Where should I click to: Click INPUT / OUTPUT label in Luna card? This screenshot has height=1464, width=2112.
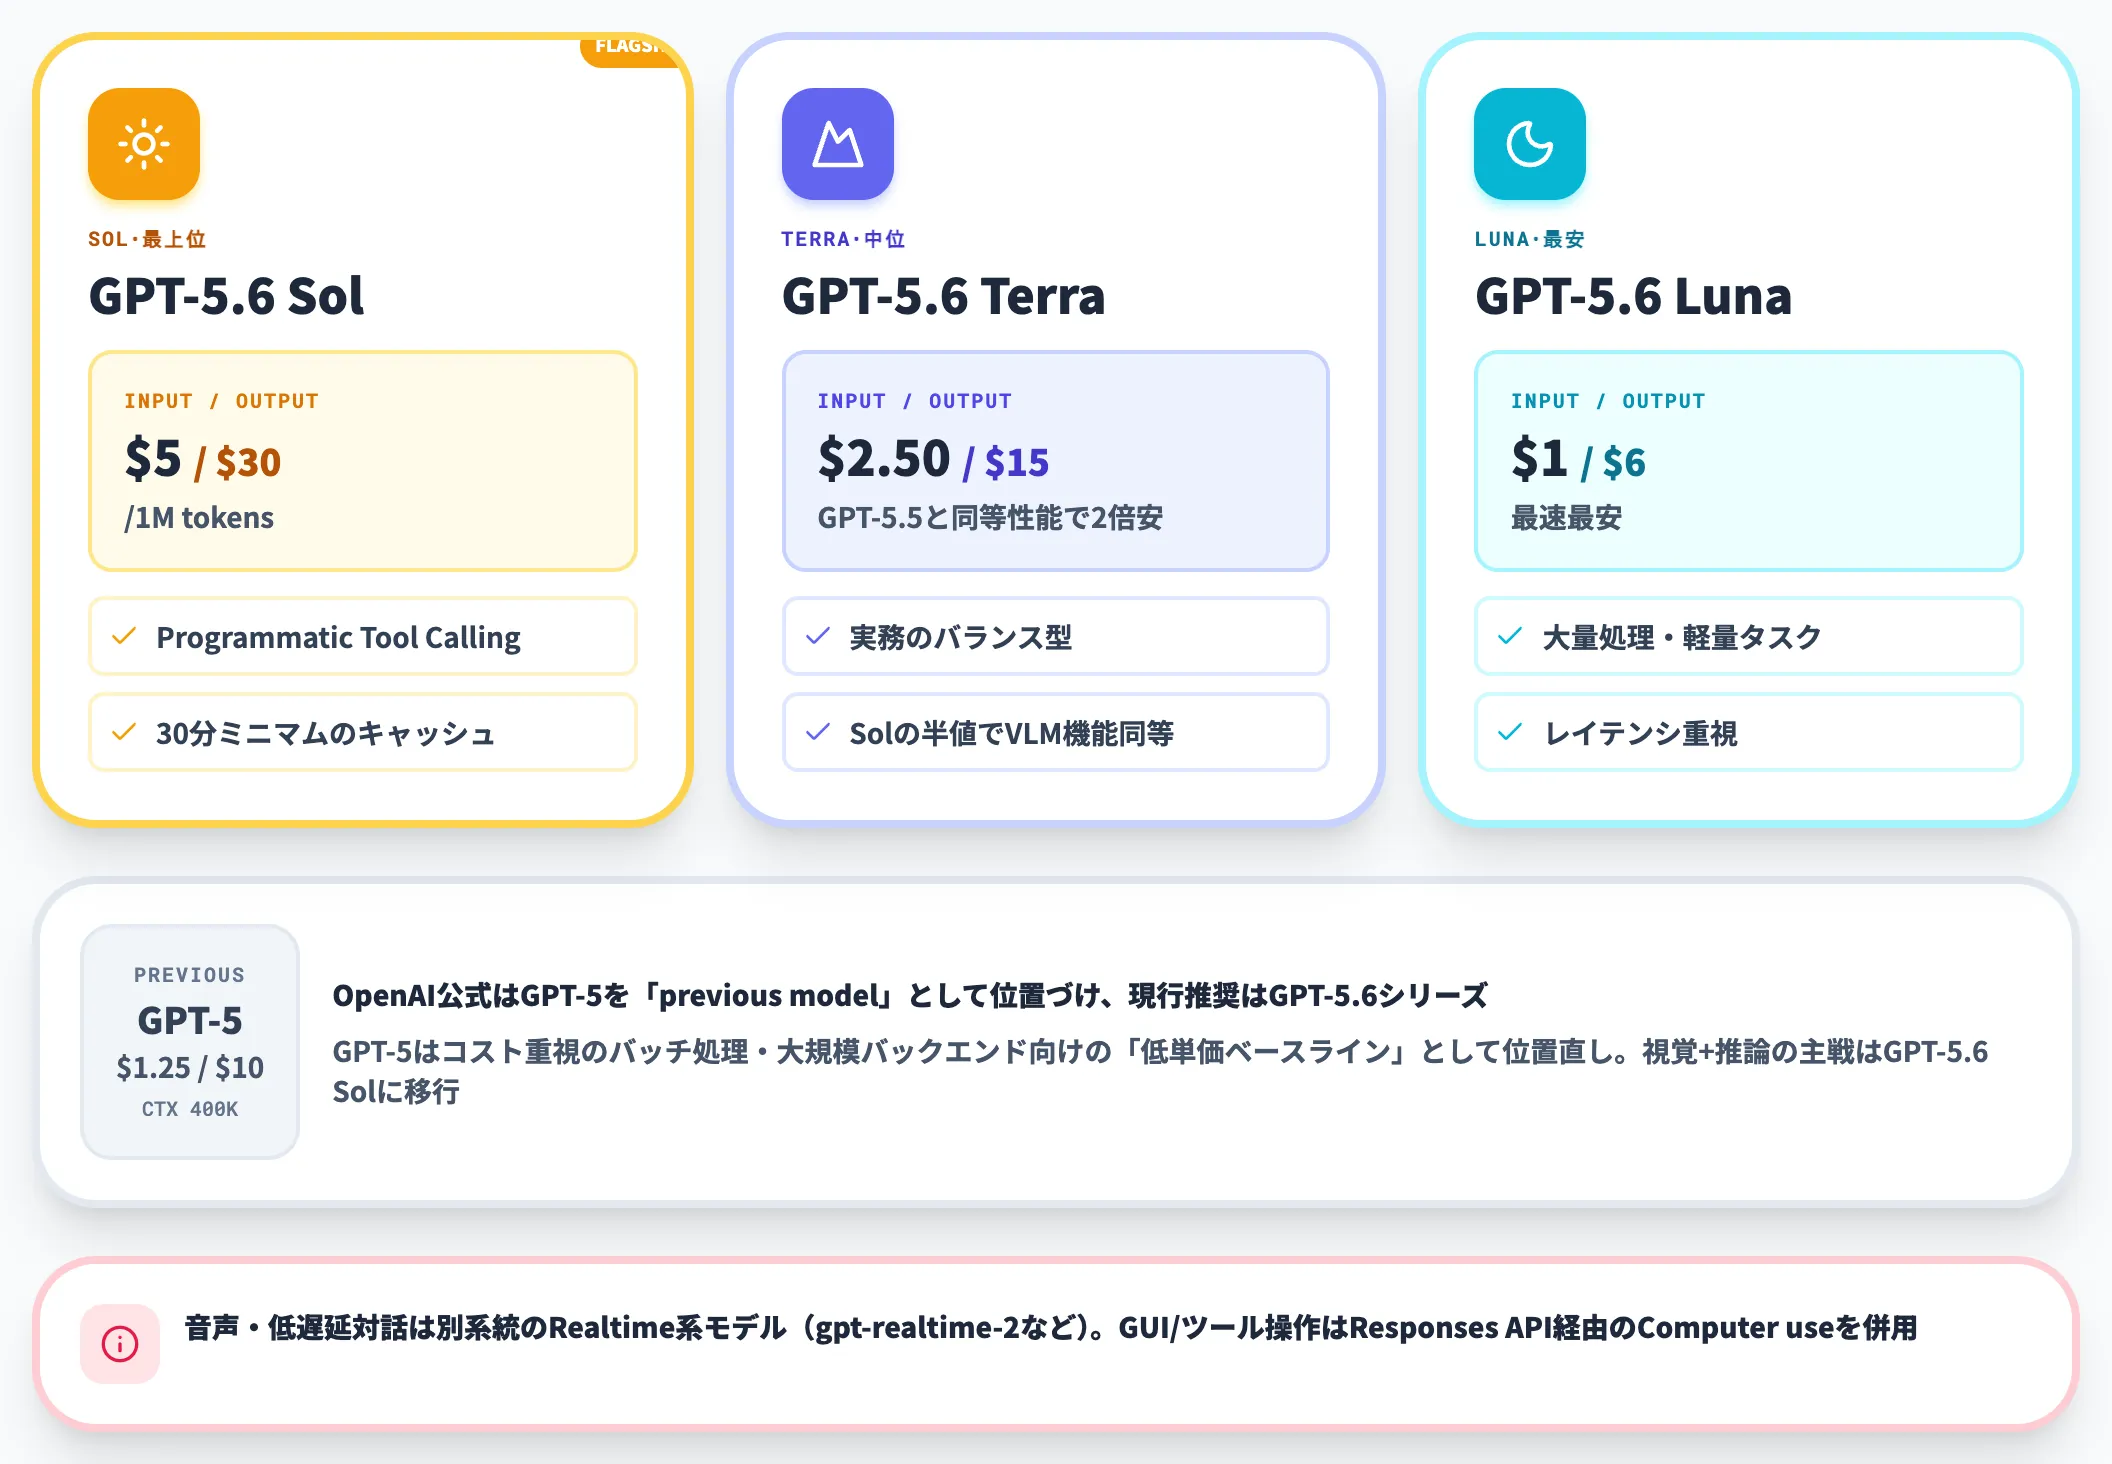coord(1608,401)
